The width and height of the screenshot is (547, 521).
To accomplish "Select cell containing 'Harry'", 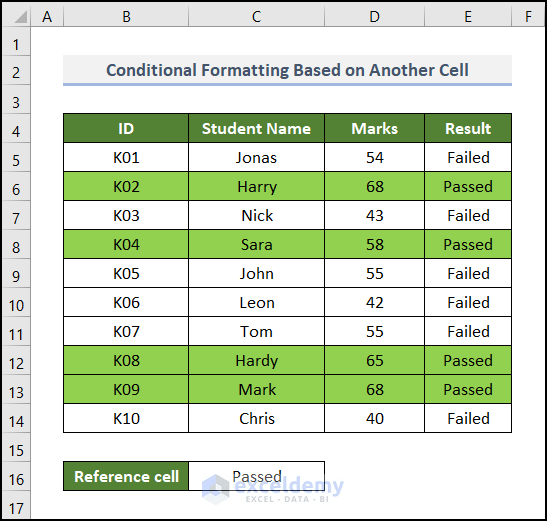I will pos(256,186).
